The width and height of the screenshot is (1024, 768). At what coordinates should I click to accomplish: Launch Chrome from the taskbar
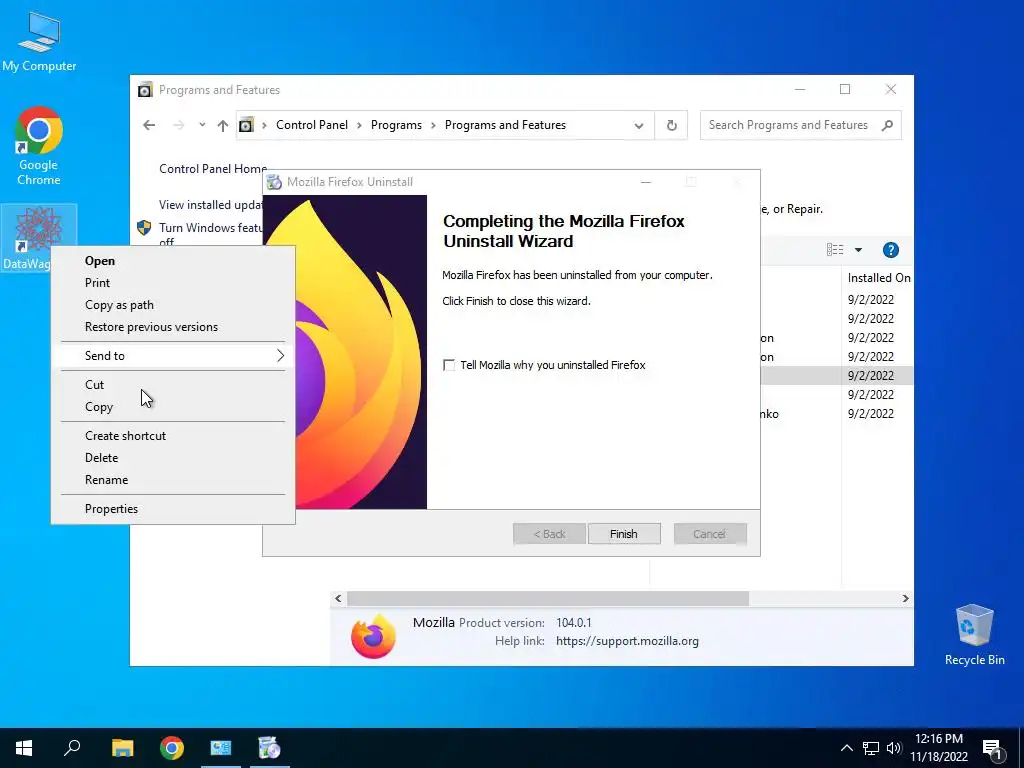172,748
